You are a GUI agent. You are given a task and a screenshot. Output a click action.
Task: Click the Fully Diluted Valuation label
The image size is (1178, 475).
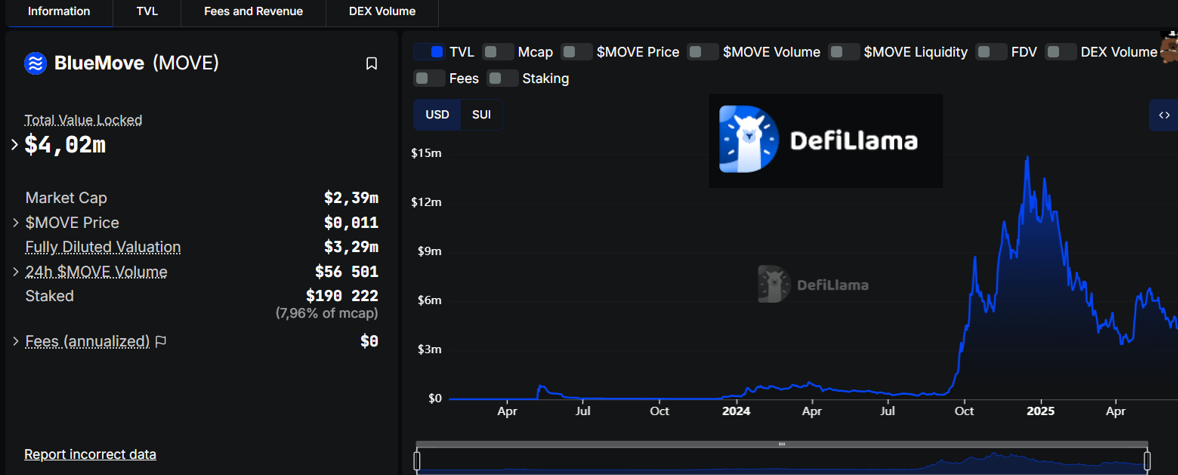point(103,247)
